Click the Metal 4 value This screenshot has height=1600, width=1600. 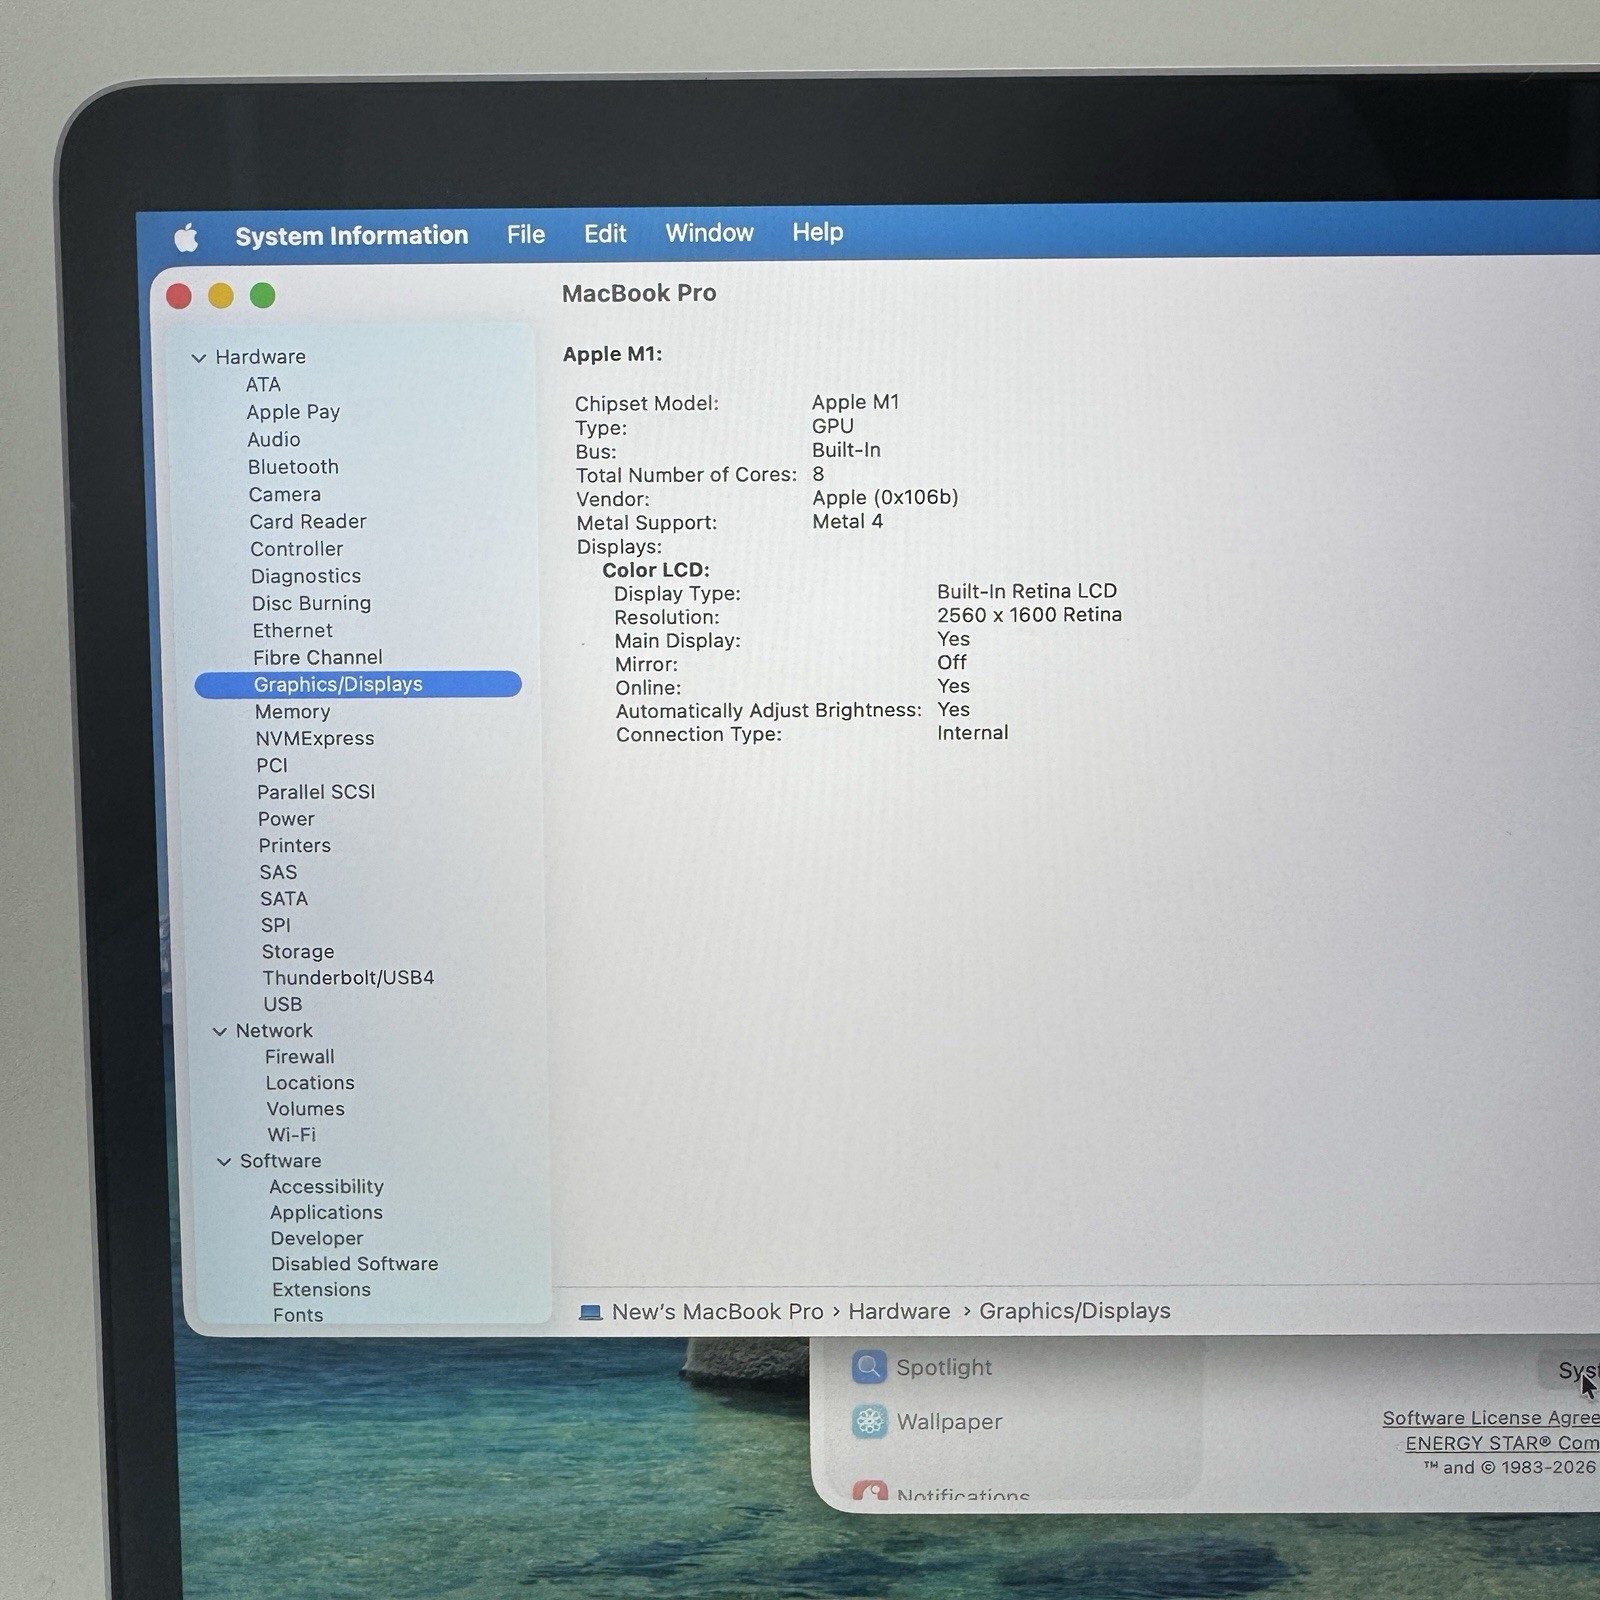(847, 521)
